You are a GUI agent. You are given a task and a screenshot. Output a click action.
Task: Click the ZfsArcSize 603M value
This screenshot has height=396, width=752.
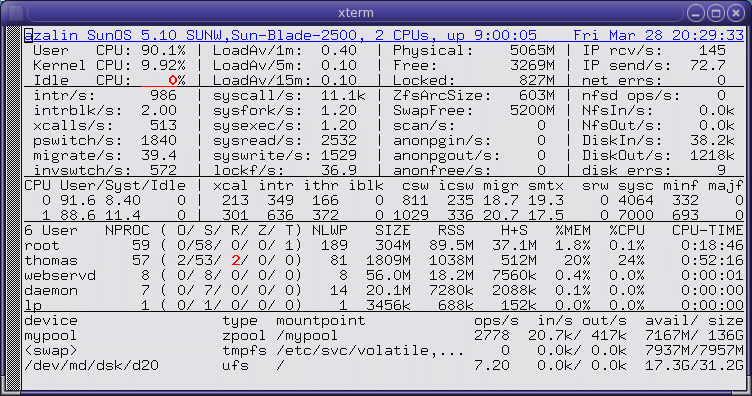coord(537,95)
